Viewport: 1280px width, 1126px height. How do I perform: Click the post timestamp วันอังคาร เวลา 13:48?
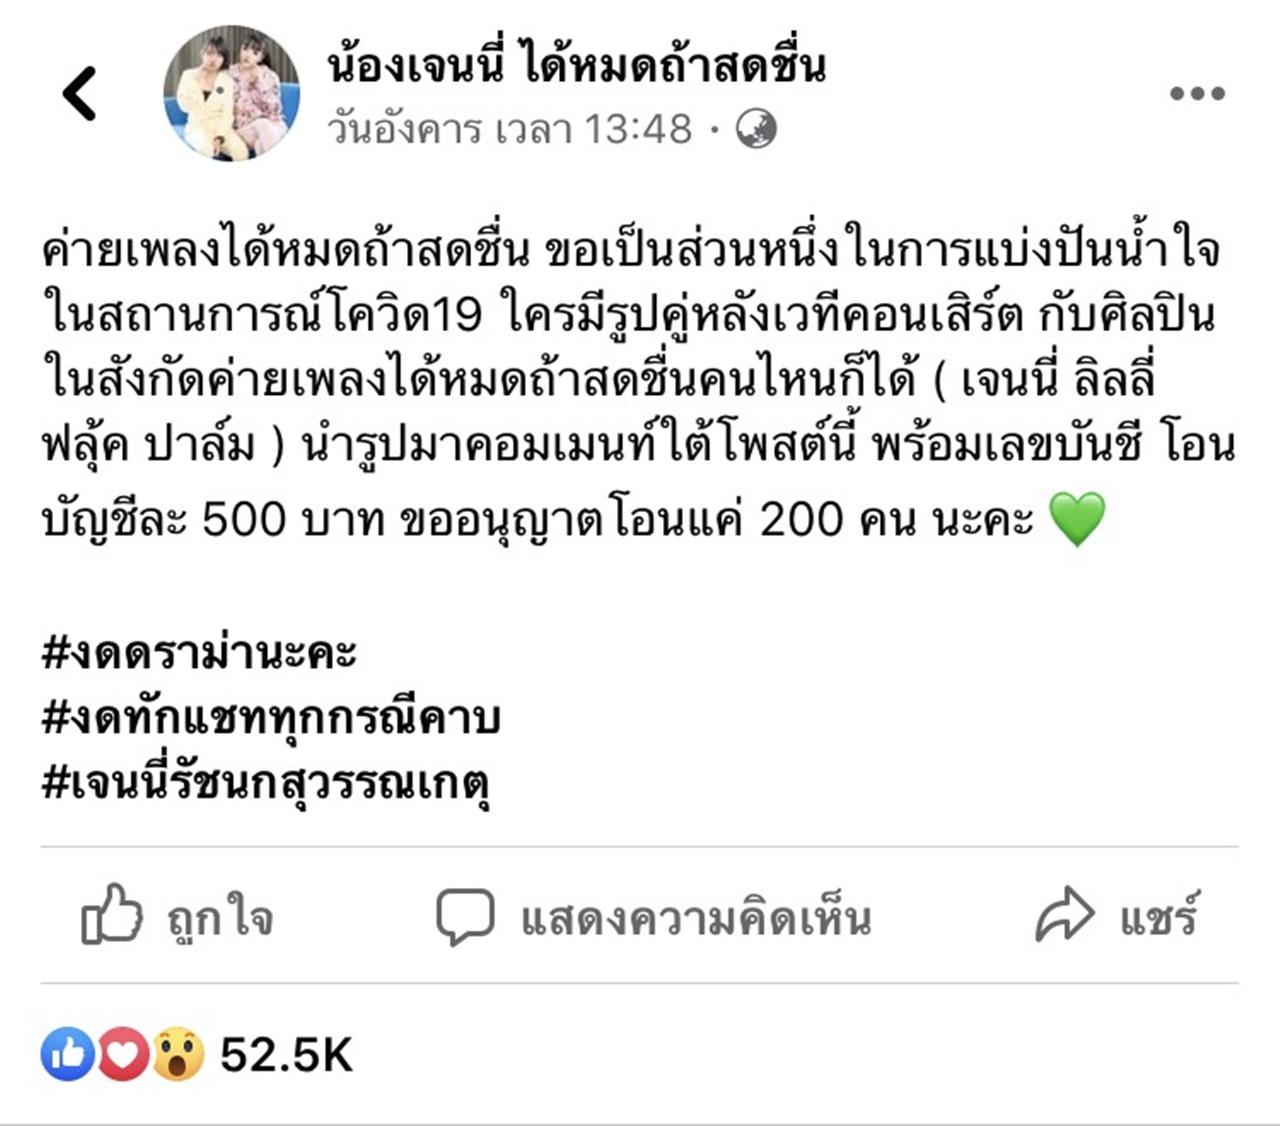tap(509, 130)
